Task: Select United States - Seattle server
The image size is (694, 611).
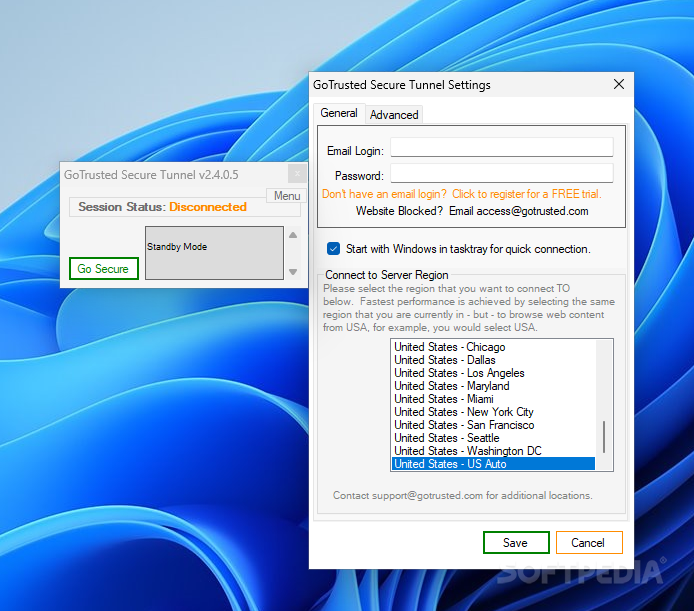Action: (494, 437)
